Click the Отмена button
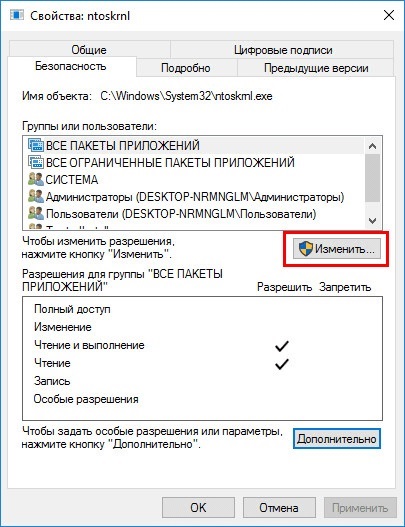Screen dimensions: 405x527 tap(279, 508)
